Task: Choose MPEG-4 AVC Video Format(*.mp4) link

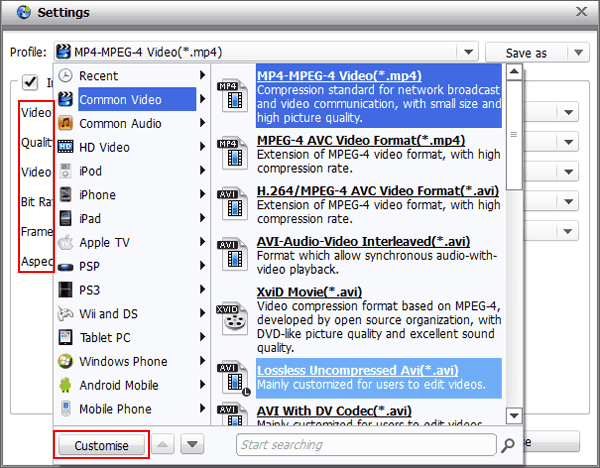Action: (361, 140)
